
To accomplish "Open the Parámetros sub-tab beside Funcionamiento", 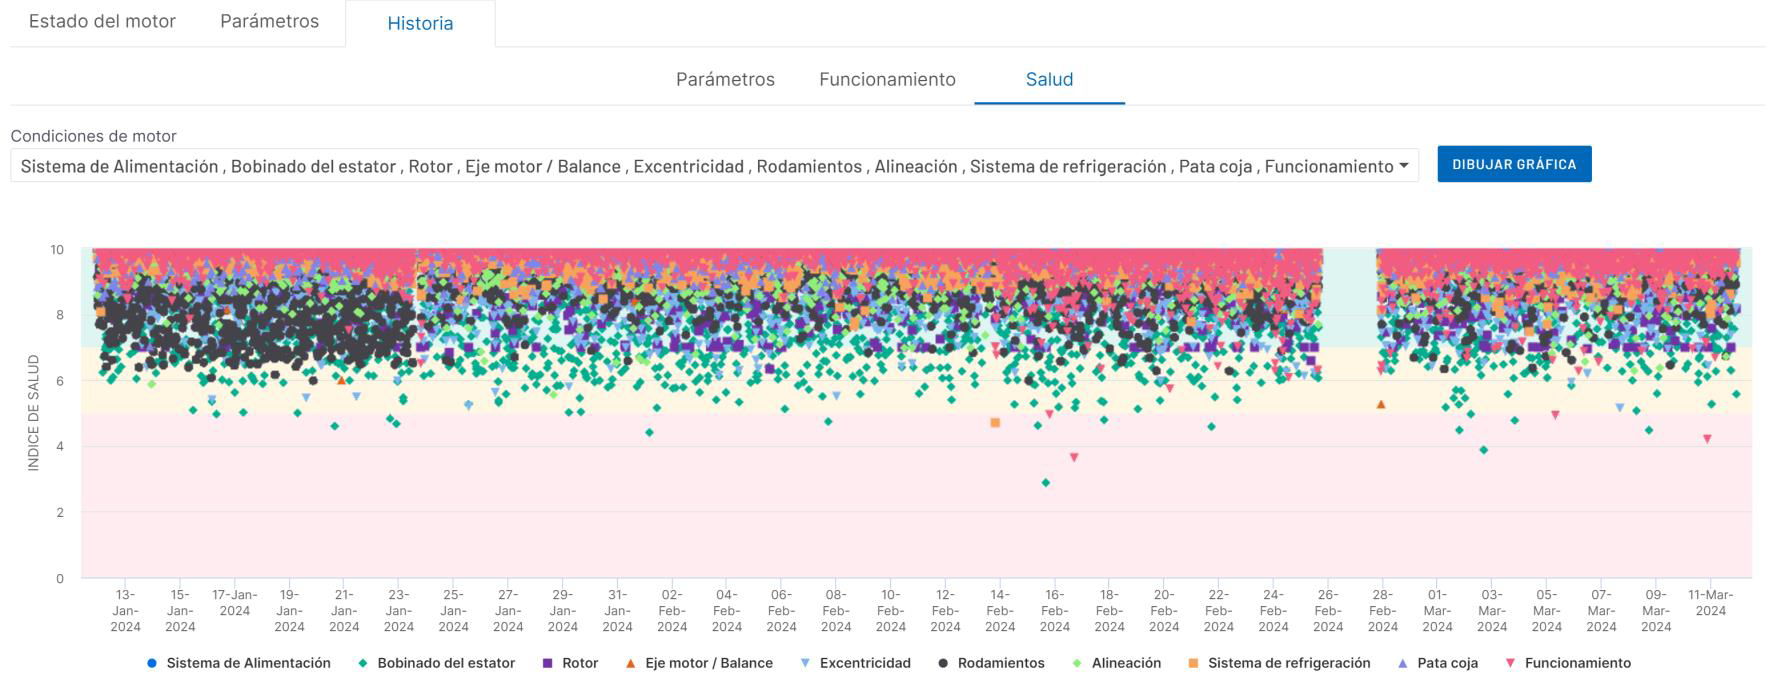I will [x=725, y=79].
